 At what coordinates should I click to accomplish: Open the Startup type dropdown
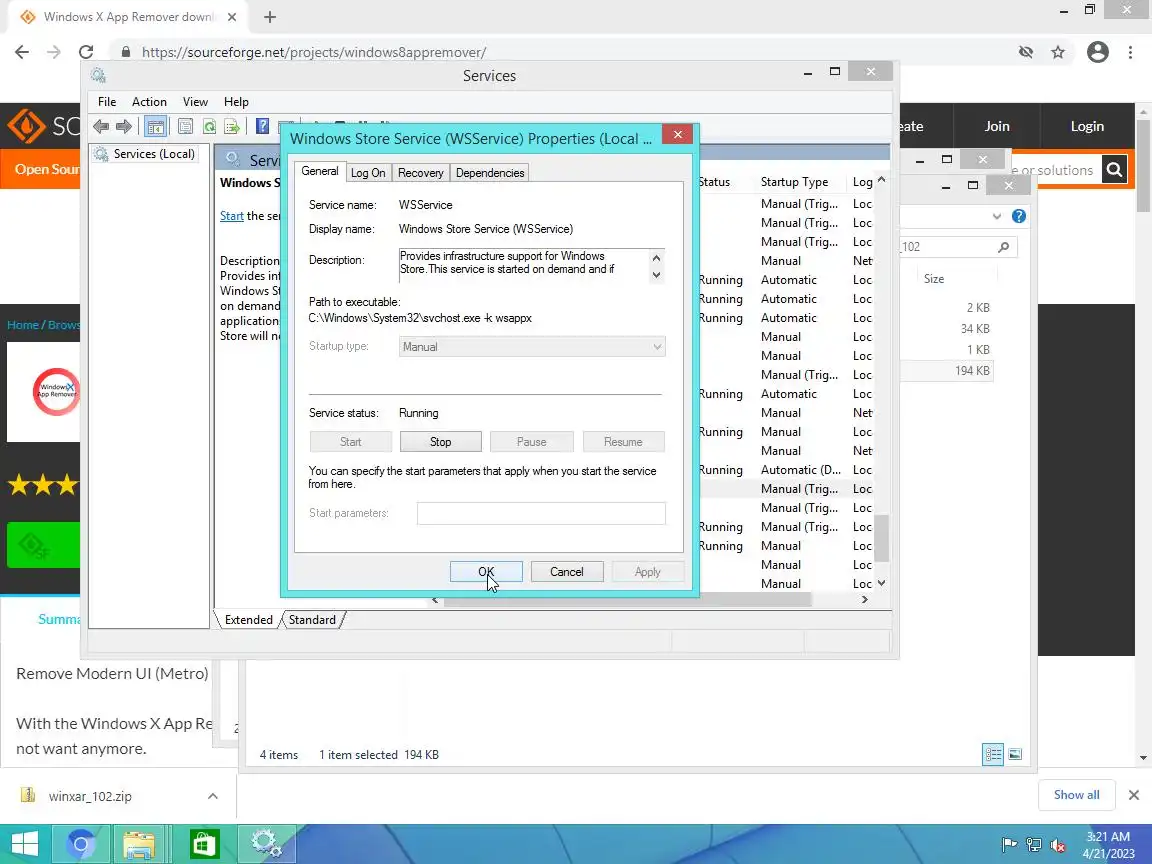(x=532, y=347)
